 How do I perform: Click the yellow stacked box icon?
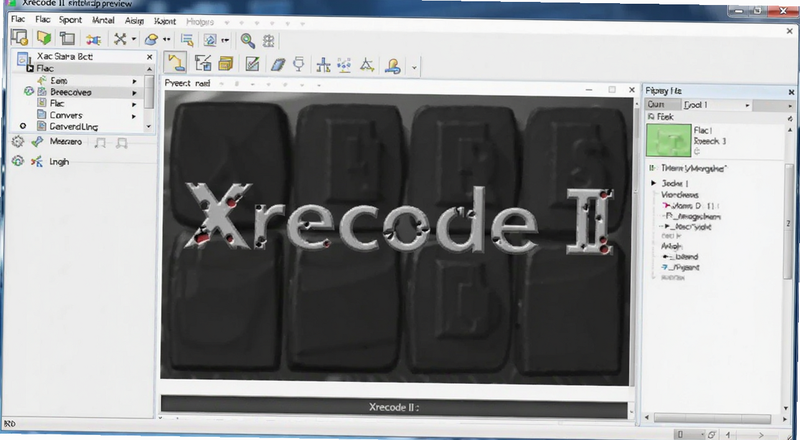(x=226, y=64)
